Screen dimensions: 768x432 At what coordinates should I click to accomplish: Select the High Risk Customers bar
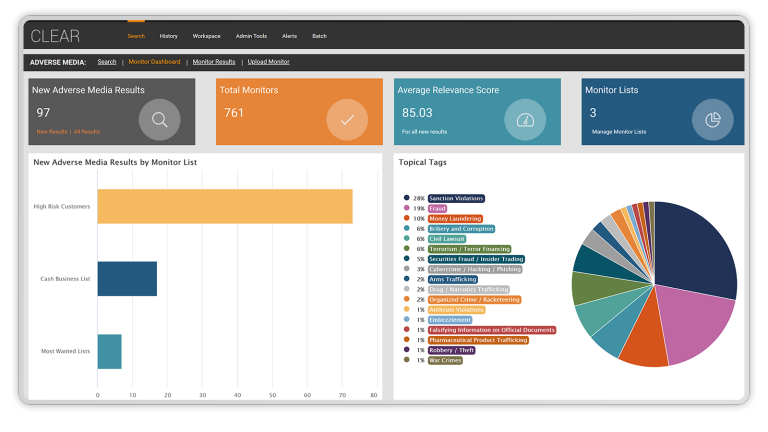pos(224,206)
